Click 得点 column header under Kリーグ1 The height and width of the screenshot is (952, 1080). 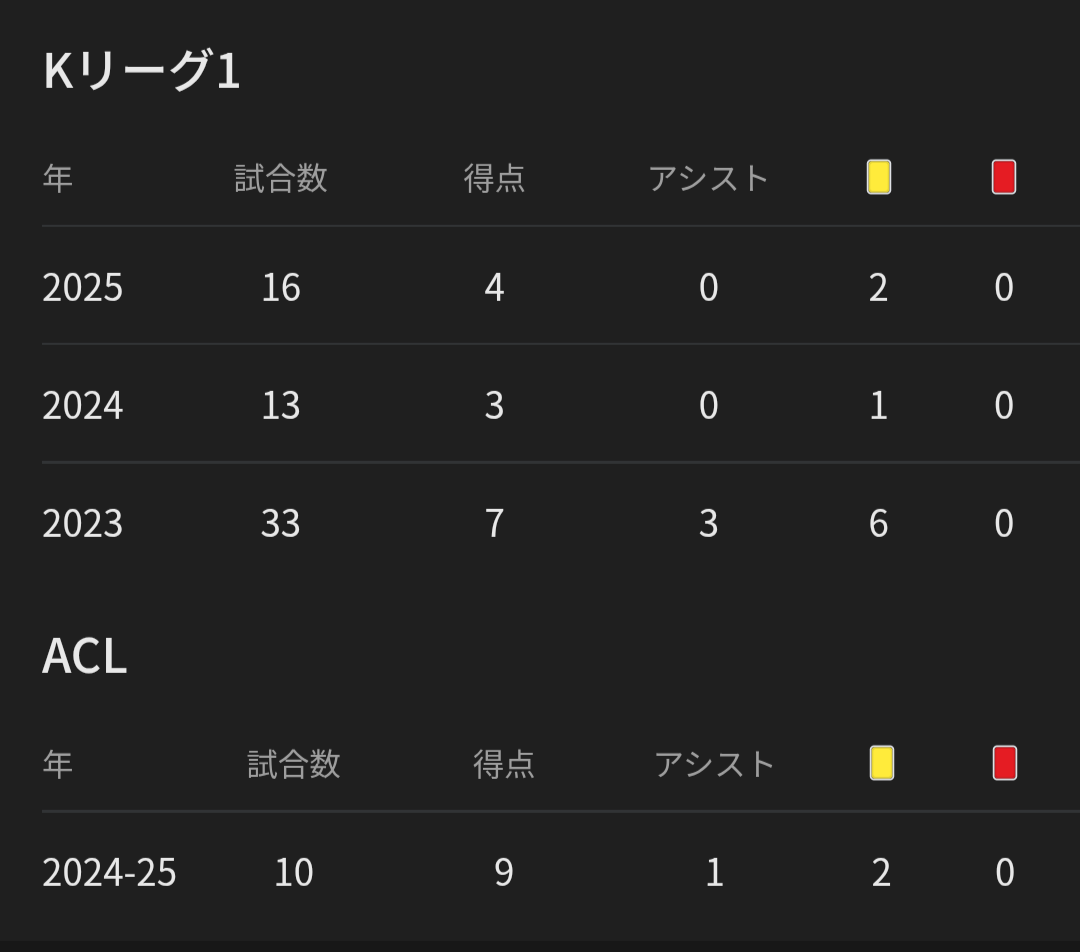pyautogui.click(x=494, y=179)
